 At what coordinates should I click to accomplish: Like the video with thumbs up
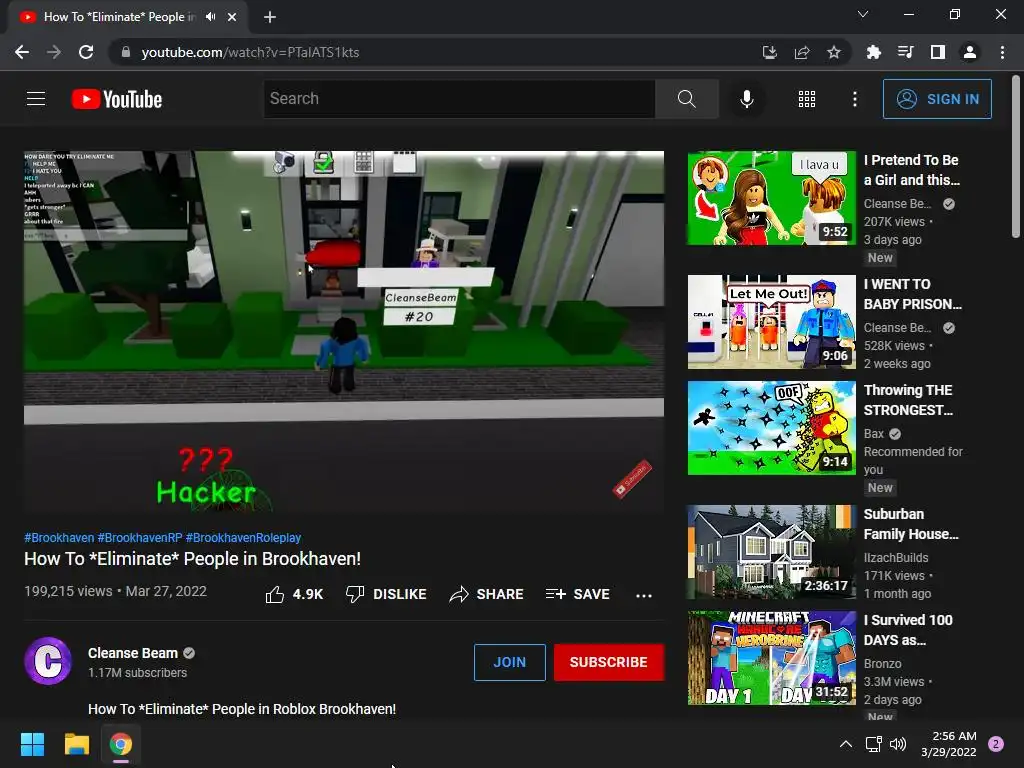[295, 594]
